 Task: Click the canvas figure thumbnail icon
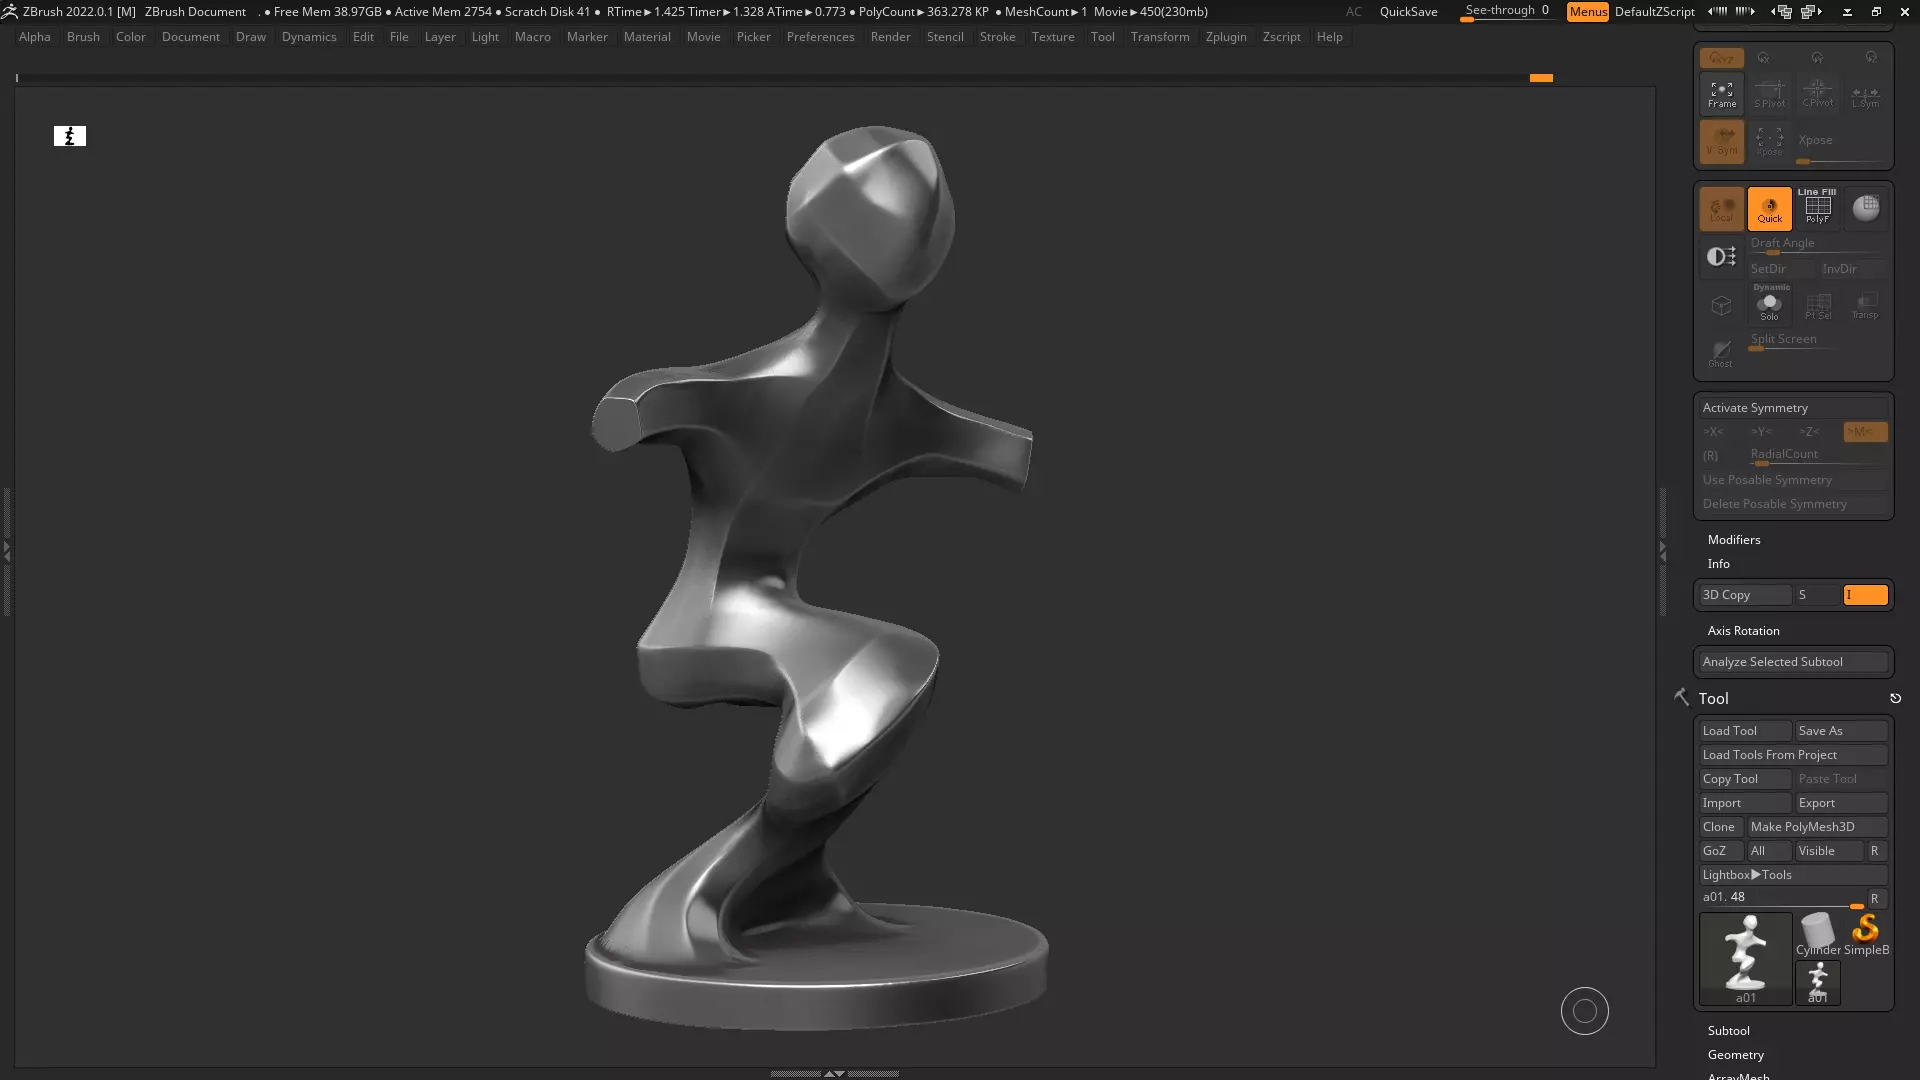pyautogui.click(x=70, y=136)
